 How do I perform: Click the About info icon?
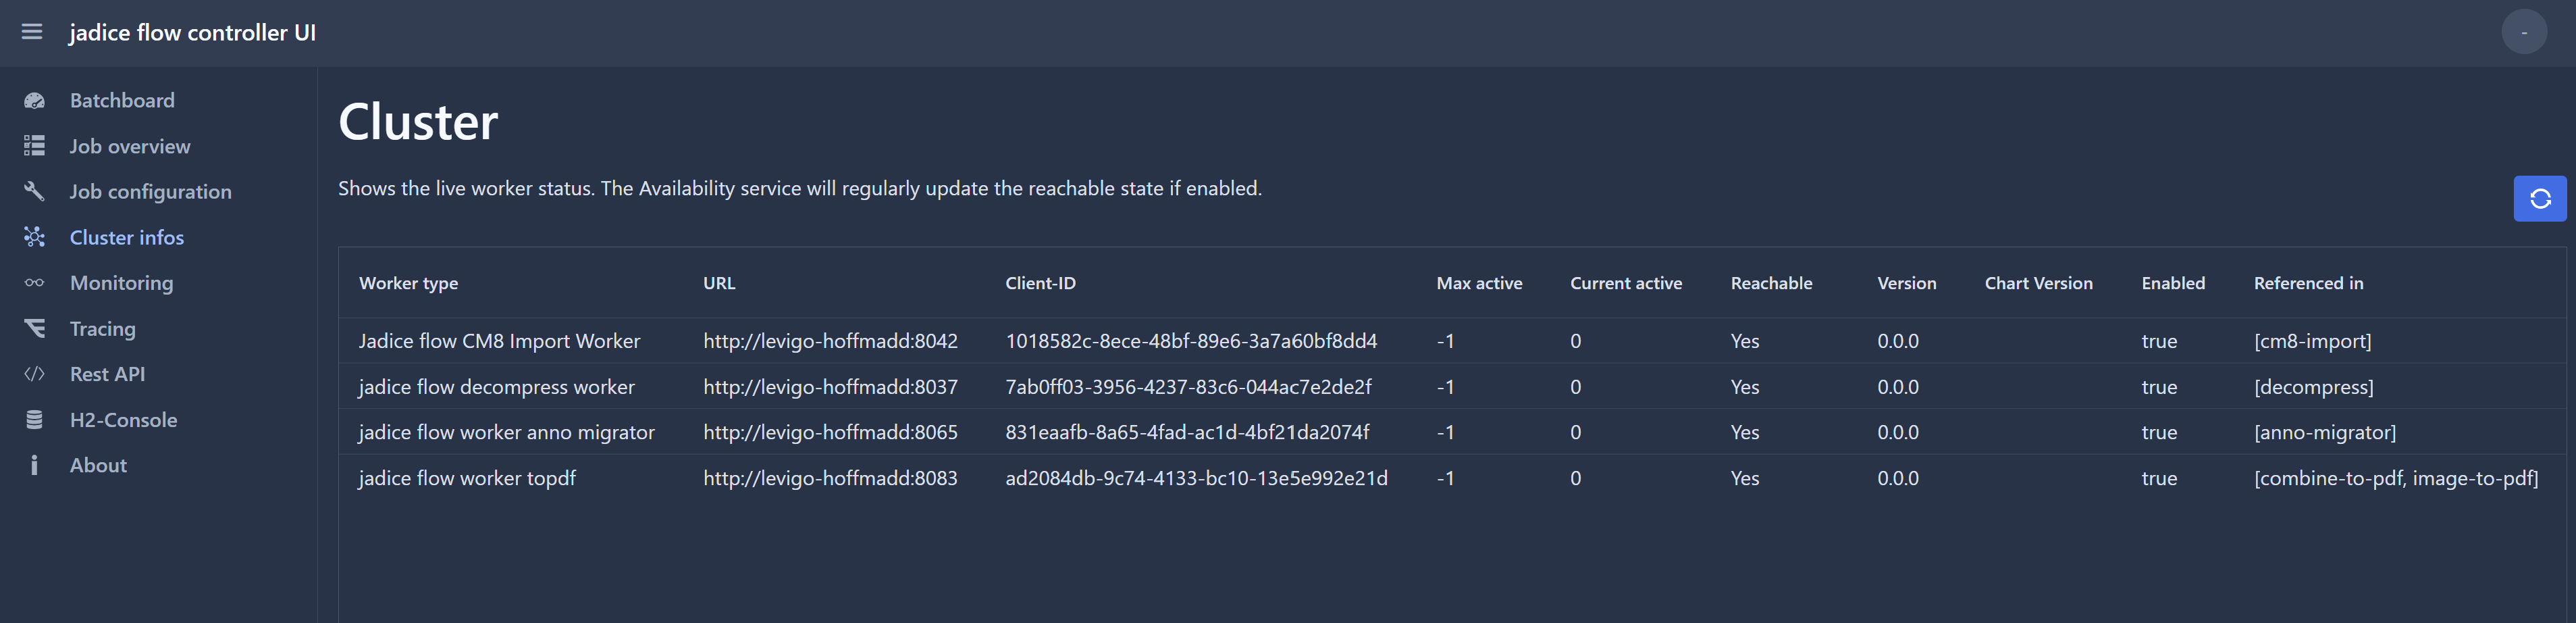[34, 465]
